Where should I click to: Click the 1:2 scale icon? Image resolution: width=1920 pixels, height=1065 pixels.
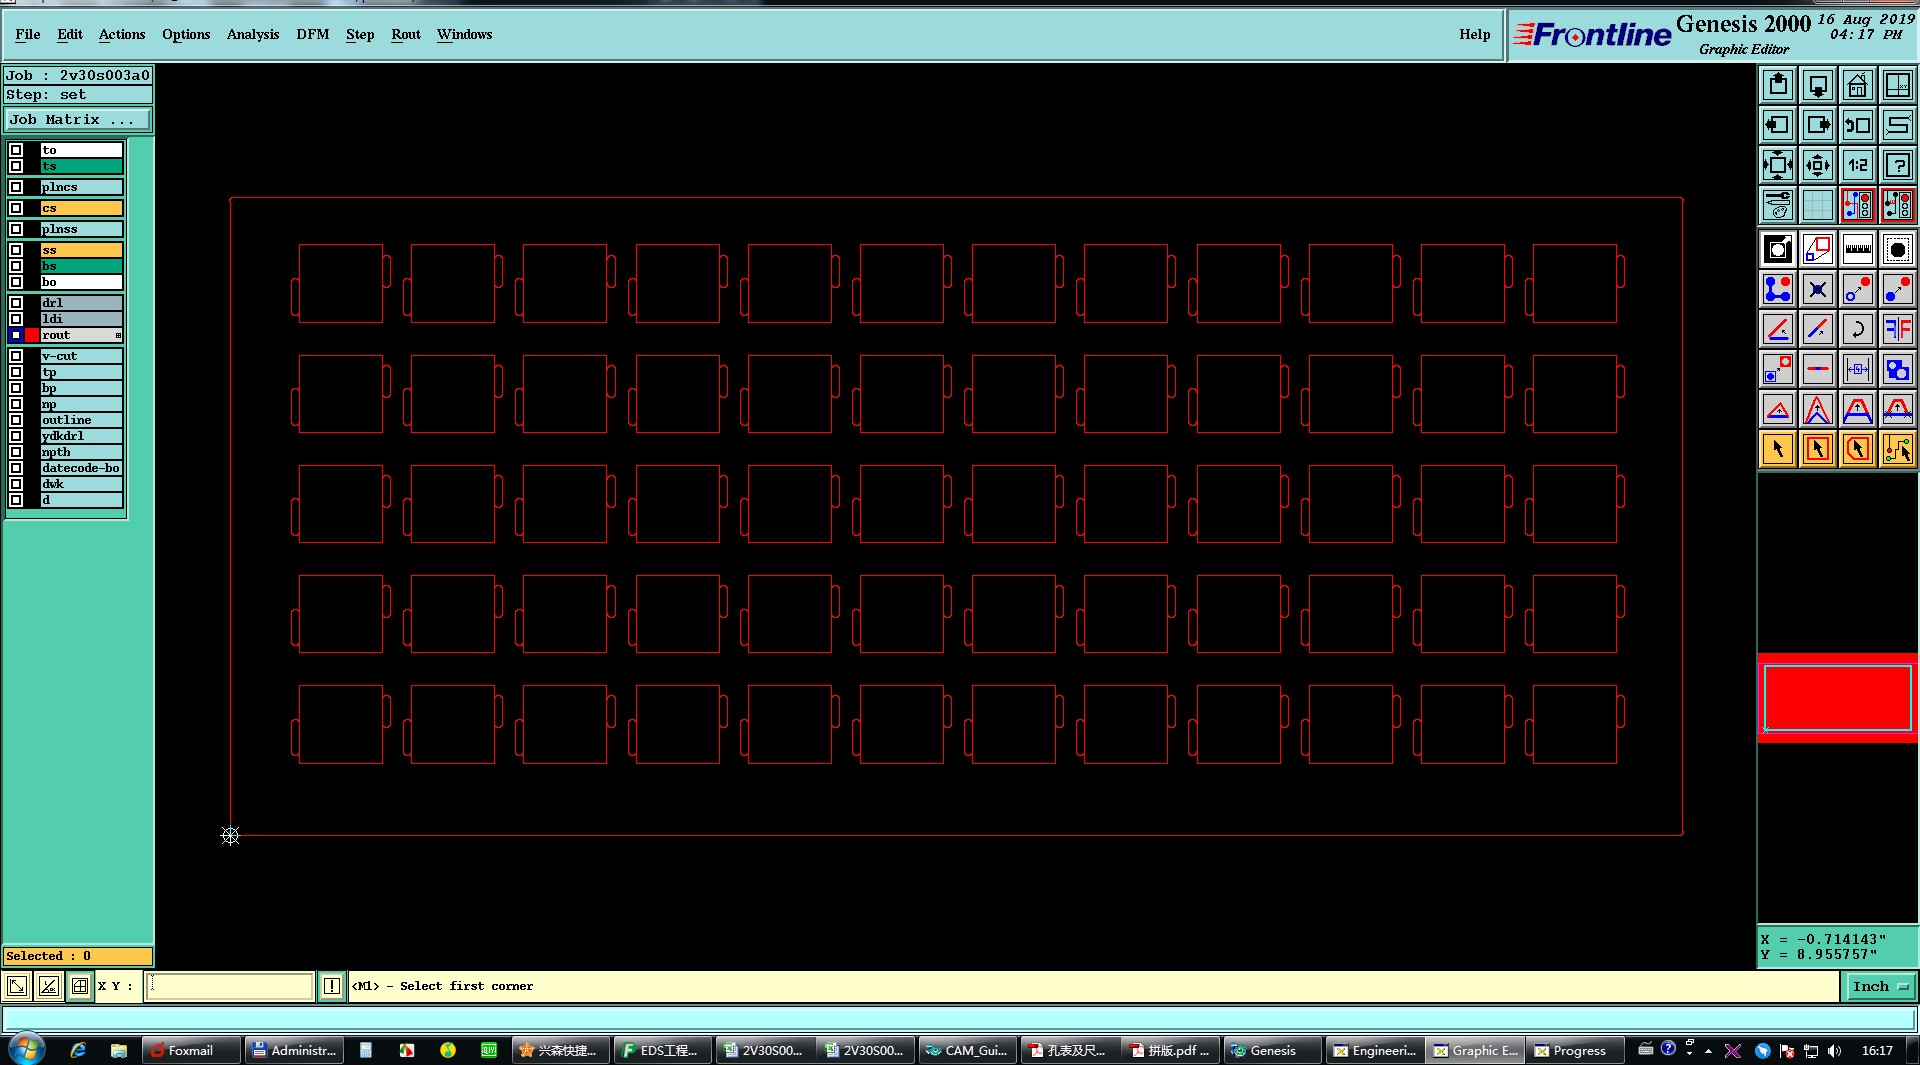[x=1858, y=165]
